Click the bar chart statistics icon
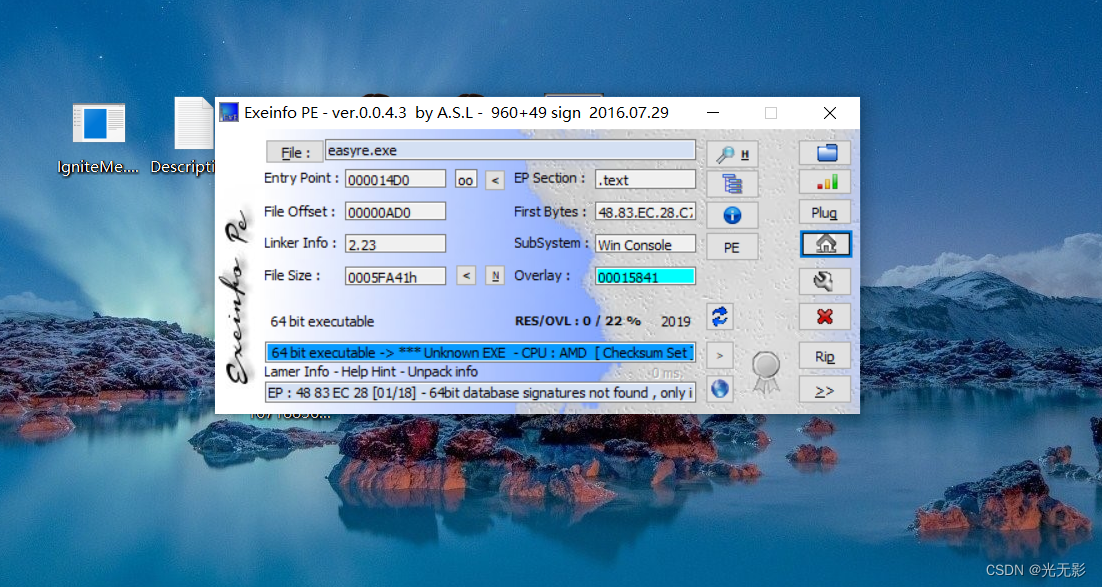Image resolution: width=1102 pixels, height=587 pixels. click(x=825, y=182)
